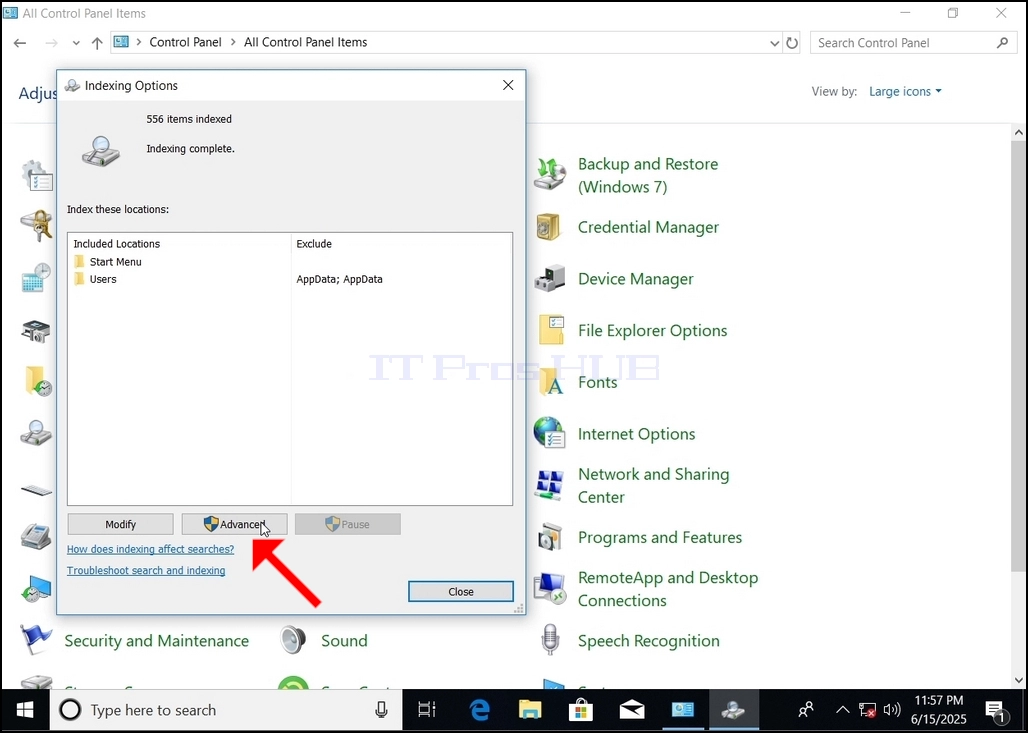The width and height of the screenshot is (1028, 733).
Task: Open the Fonts folder icon
Action: pos(551,382)
